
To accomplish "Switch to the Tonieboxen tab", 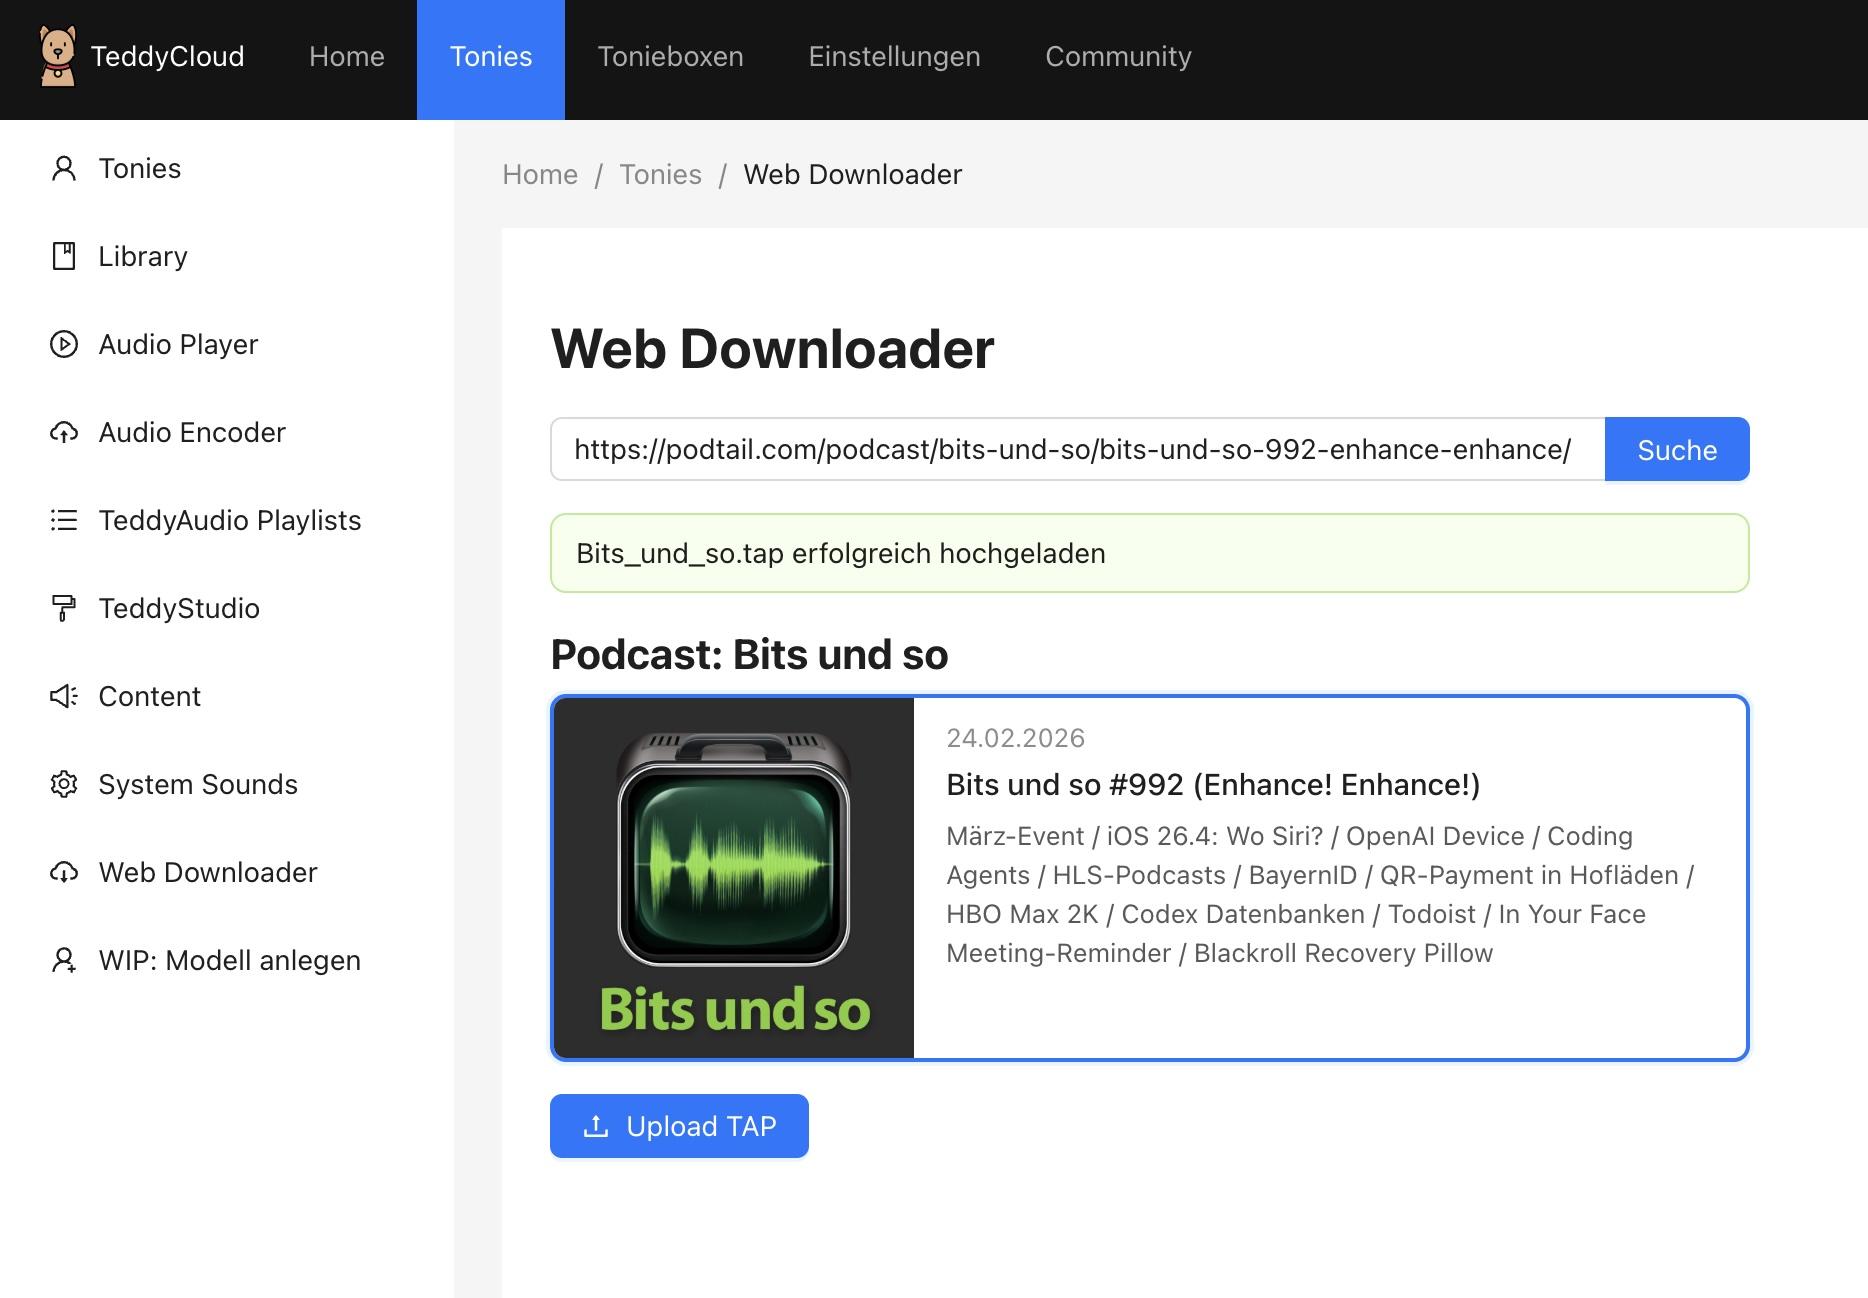I will pyautogui.click(x=670, y=56).
